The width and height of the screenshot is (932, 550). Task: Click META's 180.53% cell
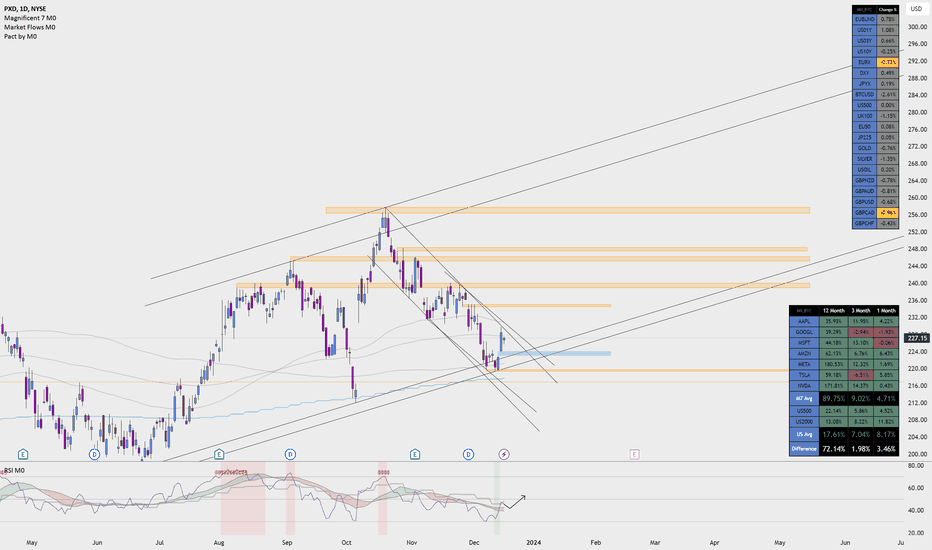tap(833, 364)
